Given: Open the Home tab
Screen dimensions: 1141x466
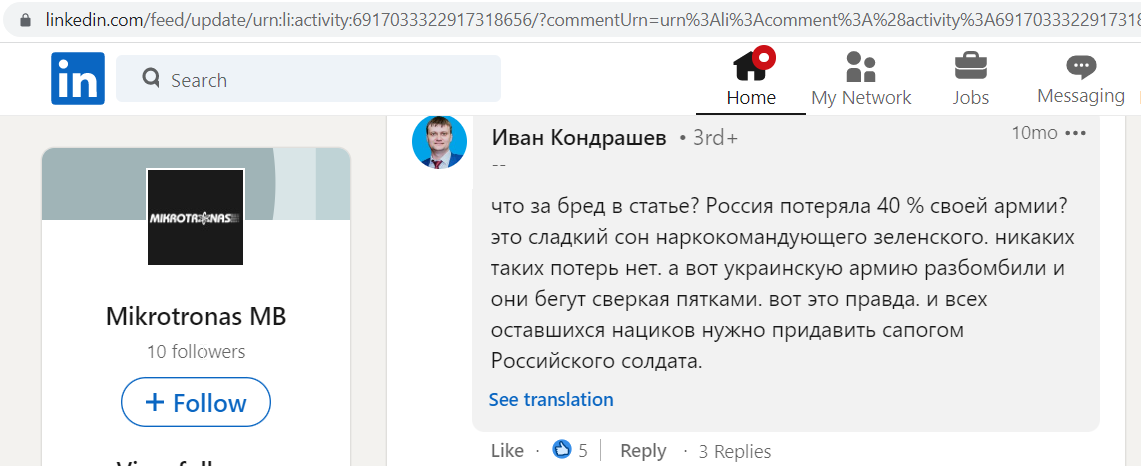Looking at the screenshot, I should [x=751, y=79].
